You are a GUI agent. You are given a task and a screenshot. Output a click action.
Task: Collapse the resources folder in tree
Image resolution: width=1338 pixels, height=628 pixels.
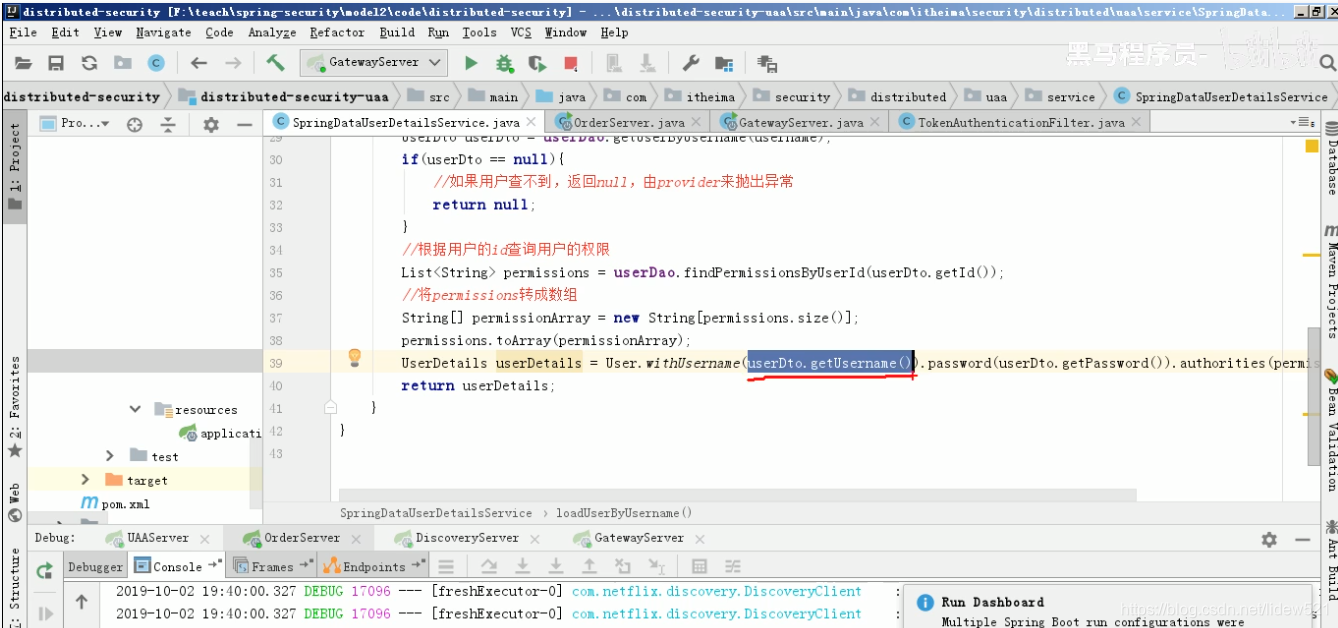point(135,409)
